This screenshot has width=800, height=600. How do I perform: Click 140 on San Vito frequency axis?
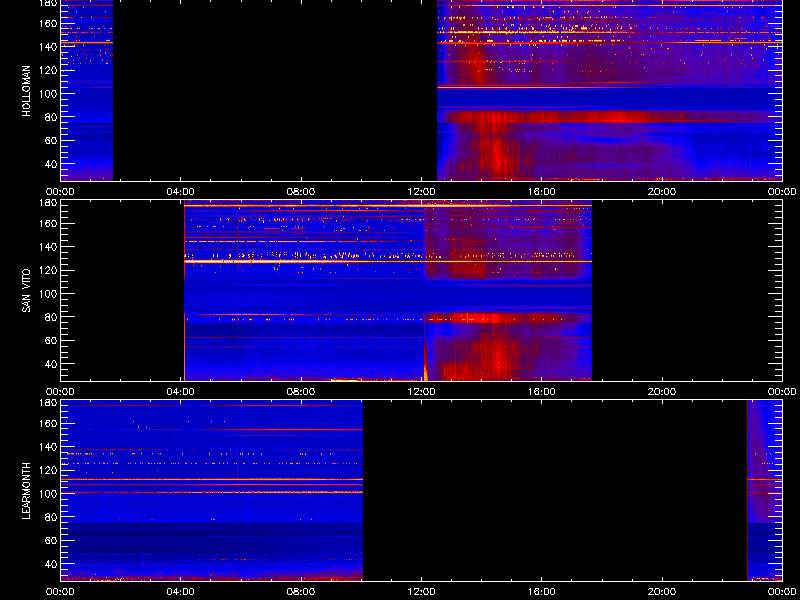[x=47, y=247]
